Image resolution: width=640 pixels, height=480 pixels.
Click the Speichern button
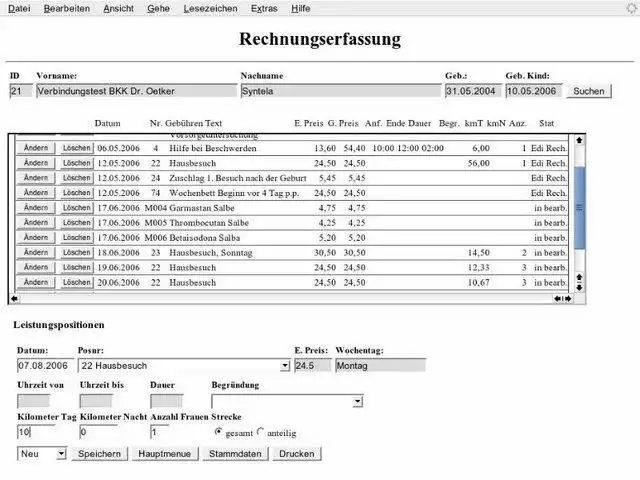[100, 454]
